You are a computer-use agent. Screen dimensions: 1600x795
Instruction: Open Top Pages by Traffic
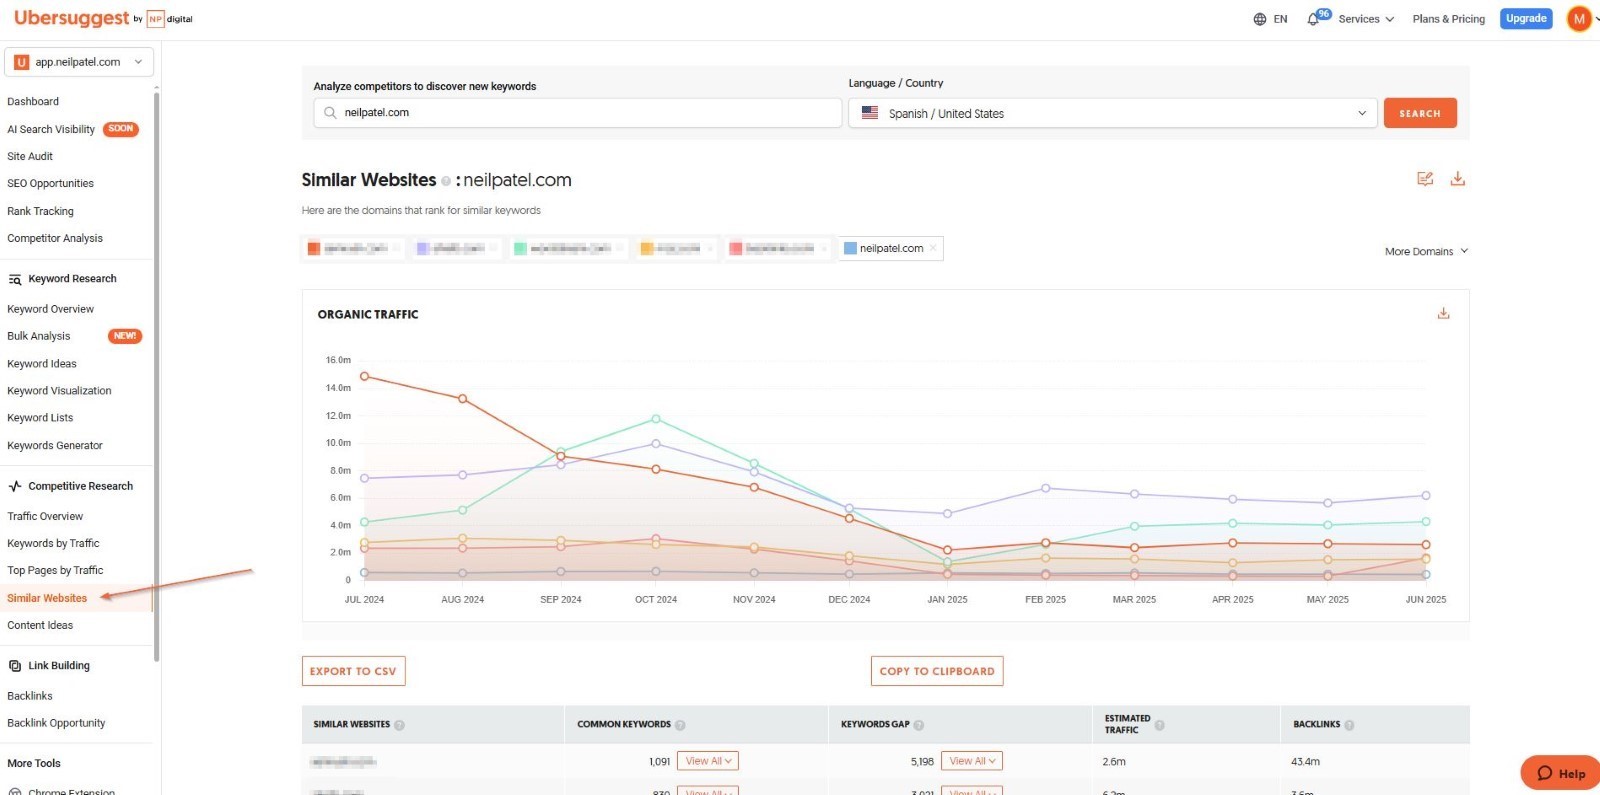(x=55, y=570)
